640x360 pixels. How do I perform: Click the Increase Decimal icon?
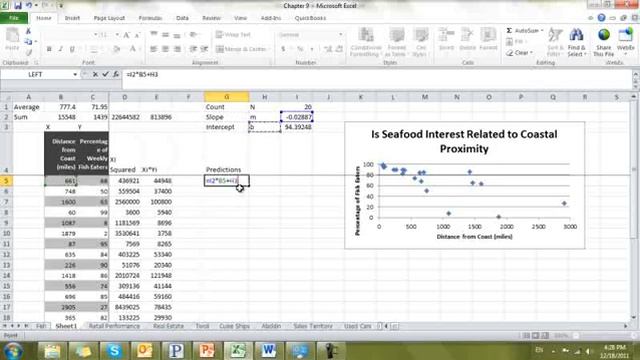click(328, 49)
